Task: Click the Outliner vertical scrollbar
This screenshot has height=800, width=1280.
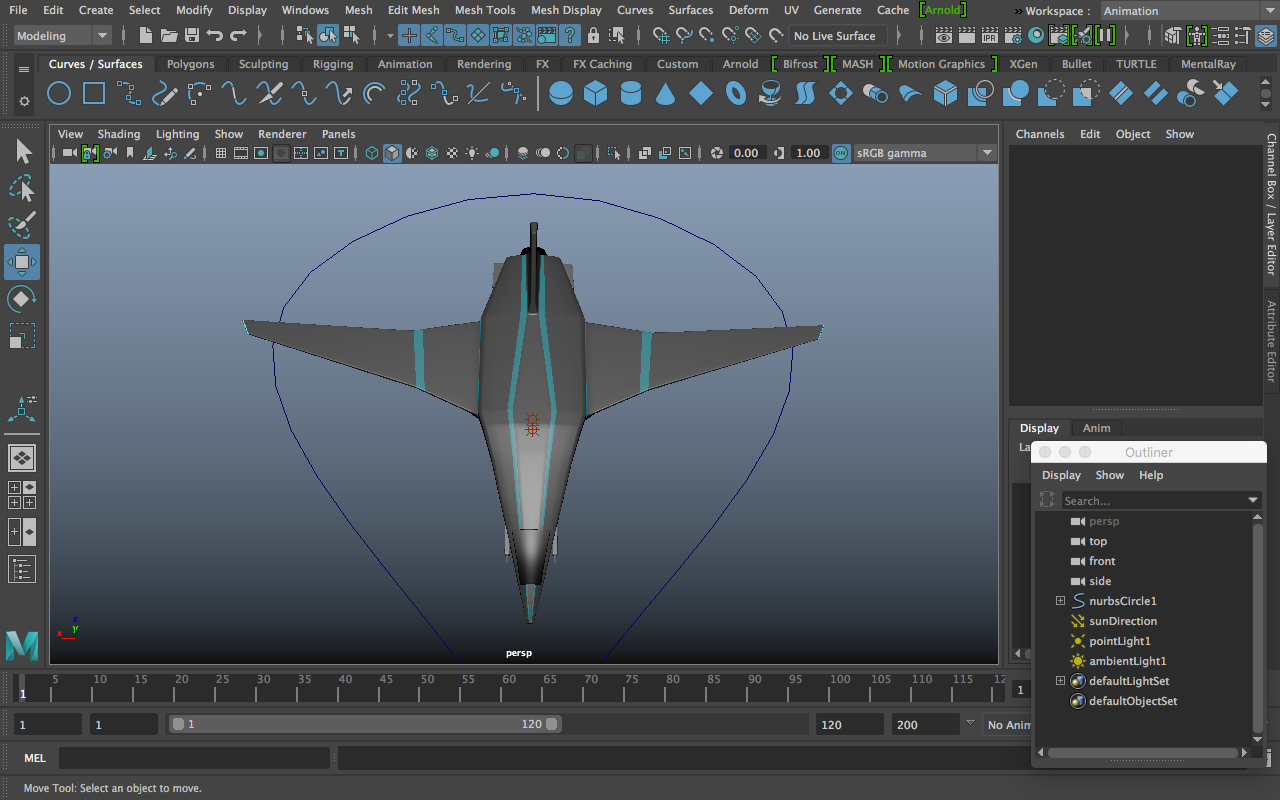Action: click(x=1258, y=627)
